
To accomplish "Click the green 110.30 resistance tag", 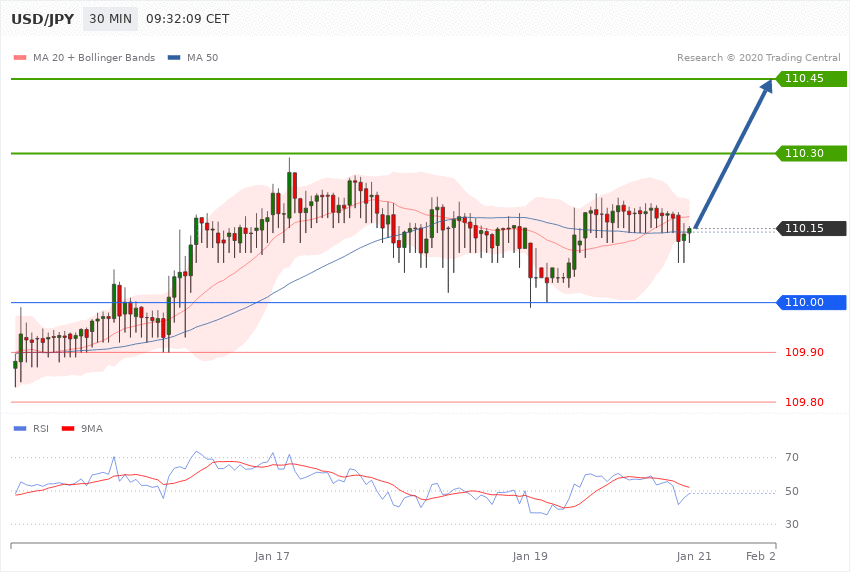I will click(x=812, y=153).
